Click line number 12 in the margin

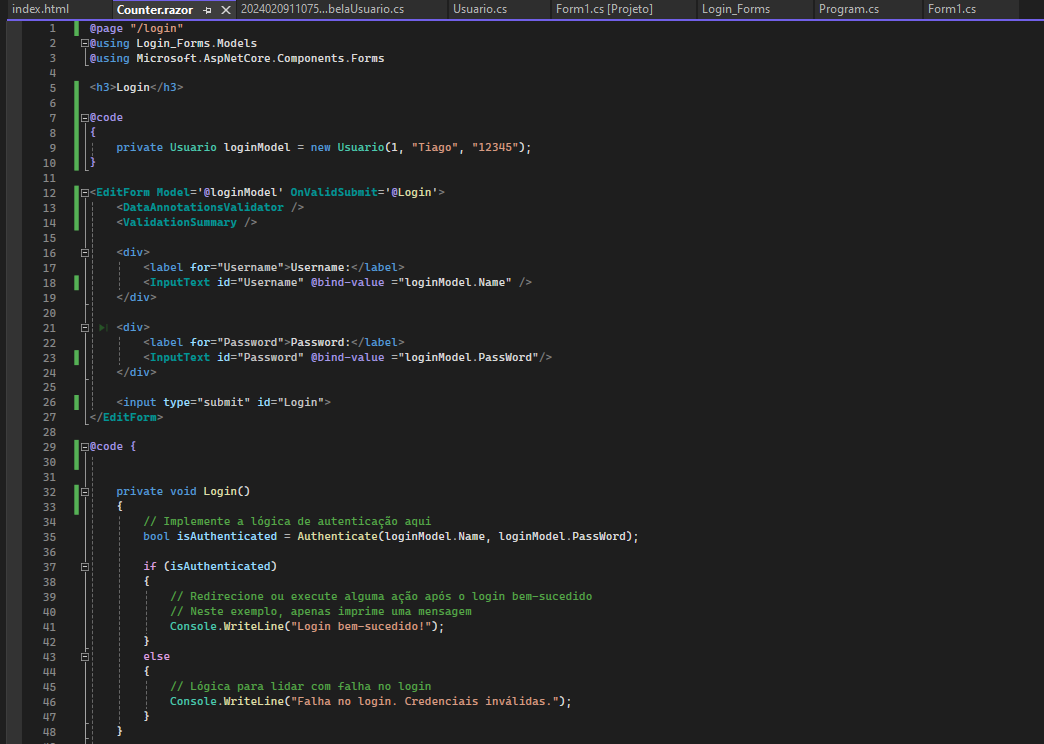click(x=49, y=192)
